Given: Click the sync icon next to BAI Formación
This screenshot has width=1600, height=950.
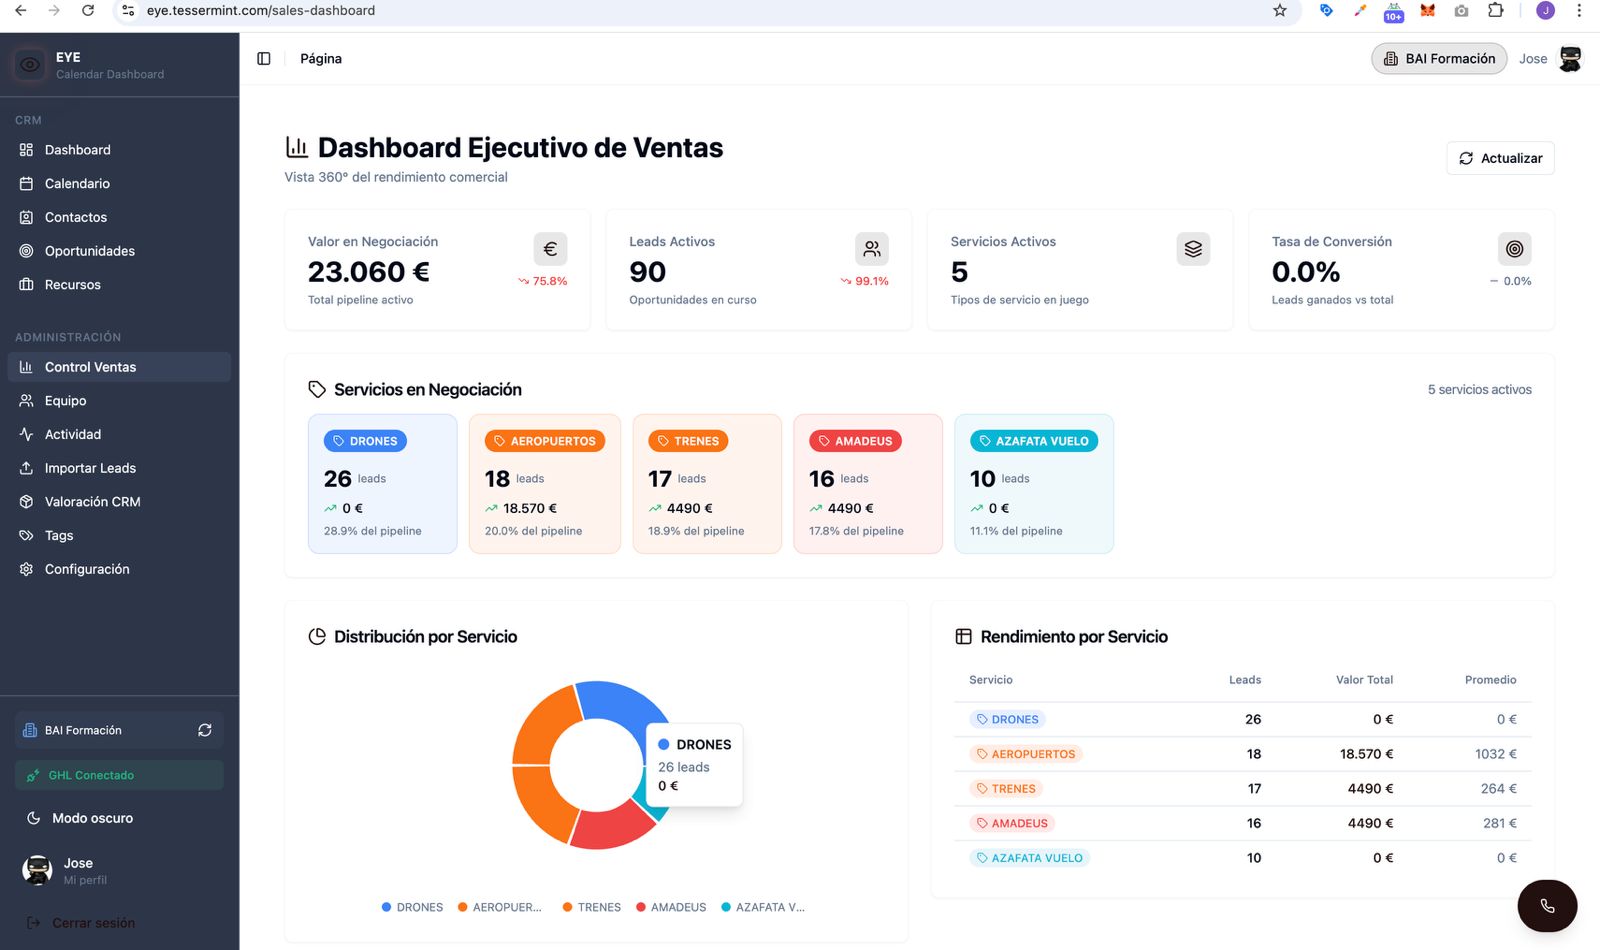Looking at the screenshot, I should [x=205, y=730].
